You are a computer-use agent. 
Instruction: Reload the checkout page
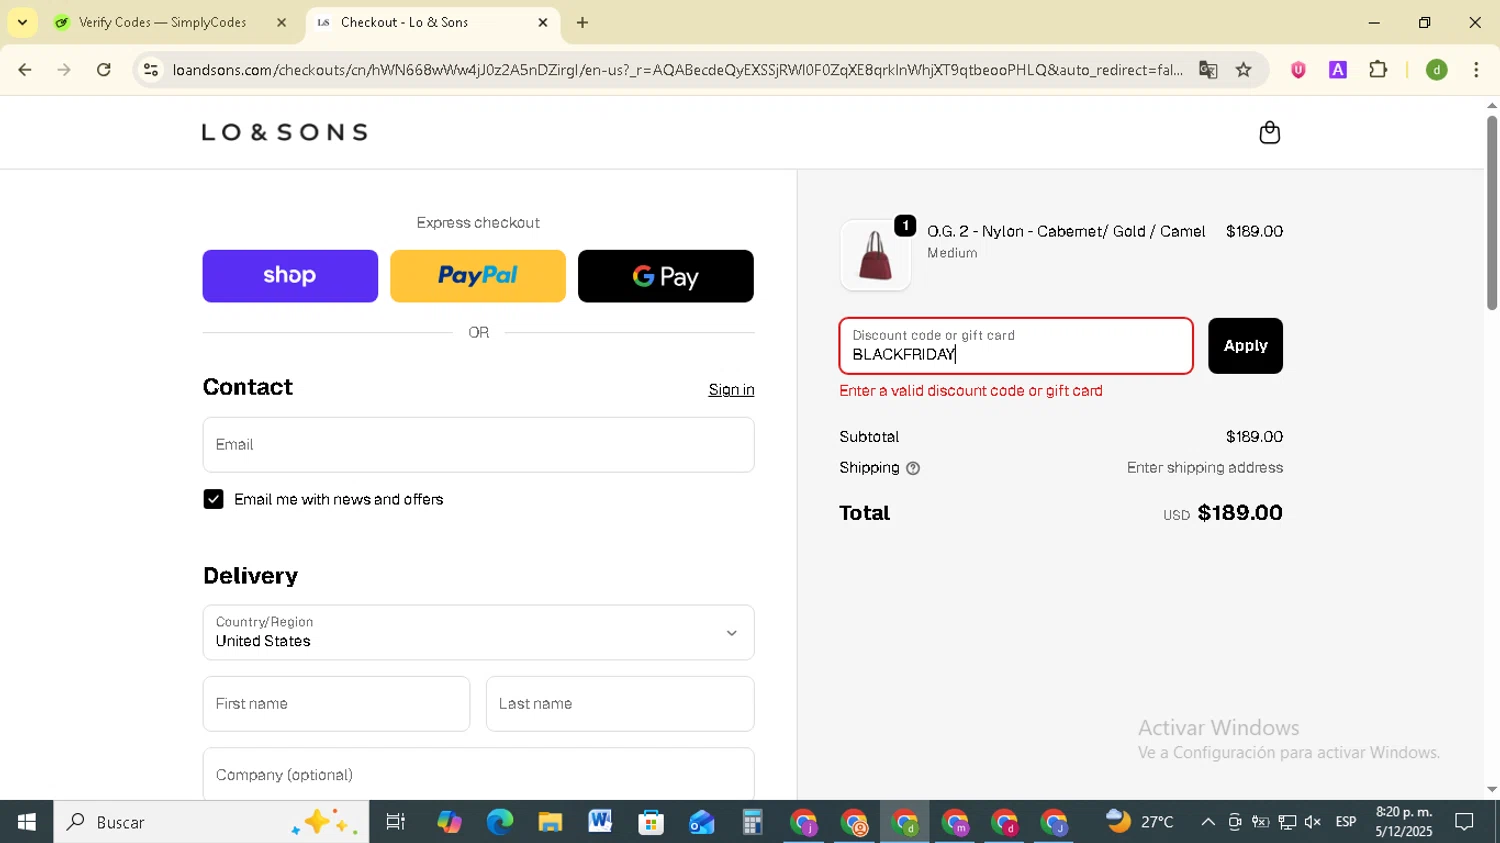104,70
